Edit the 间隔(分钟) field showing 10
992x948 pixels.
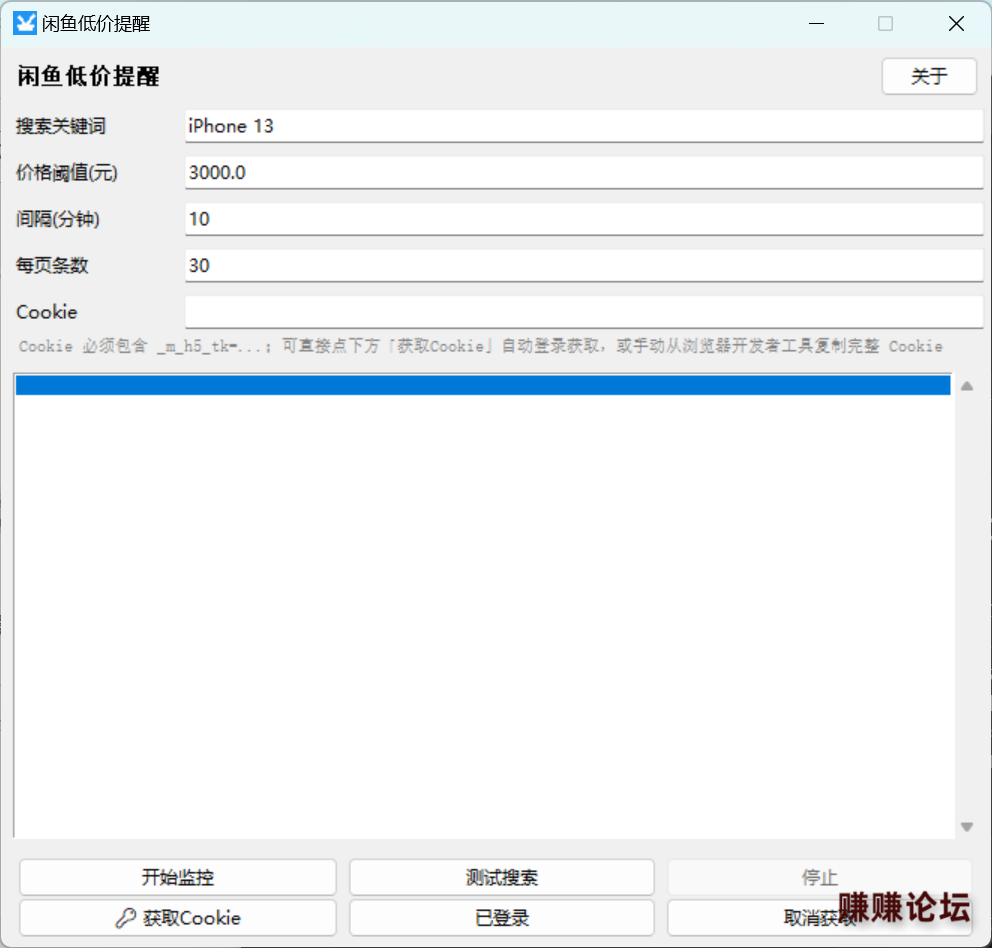(583, 219)
